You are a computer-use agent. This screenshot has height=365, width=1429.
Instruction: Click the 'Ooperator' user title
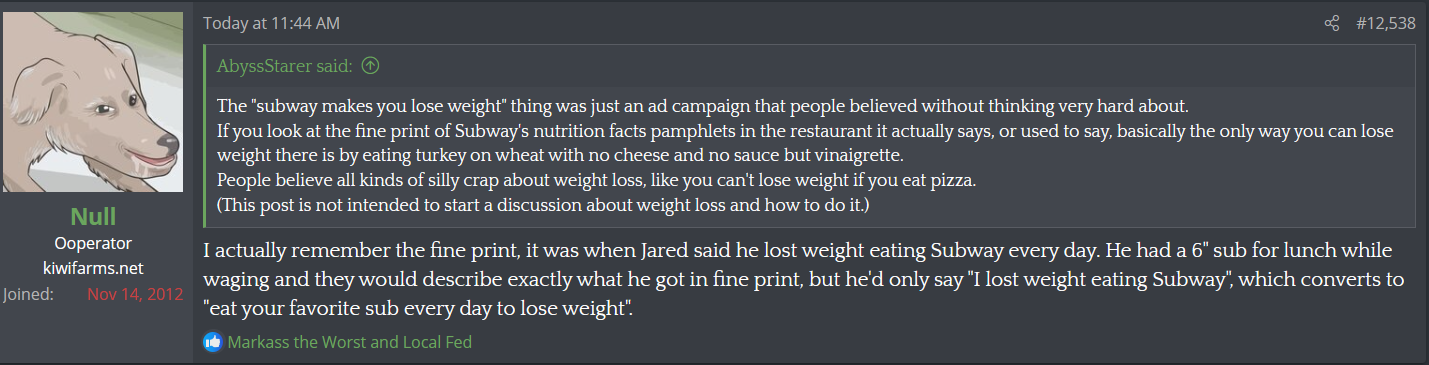click(x=93, y=244)
